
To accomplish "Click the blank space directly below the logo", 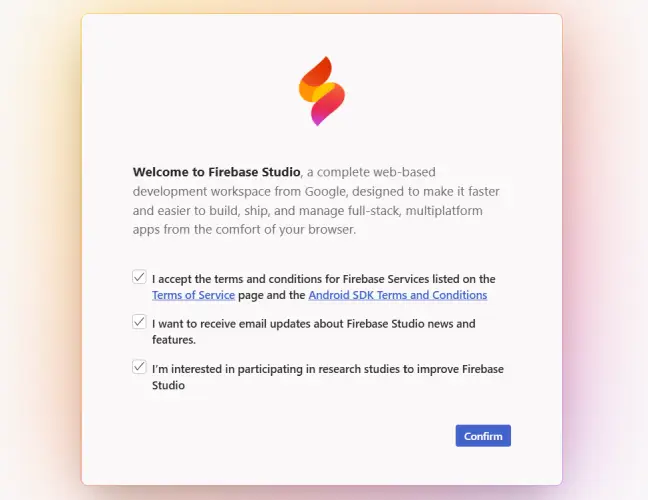I will (x=321, y=142).
